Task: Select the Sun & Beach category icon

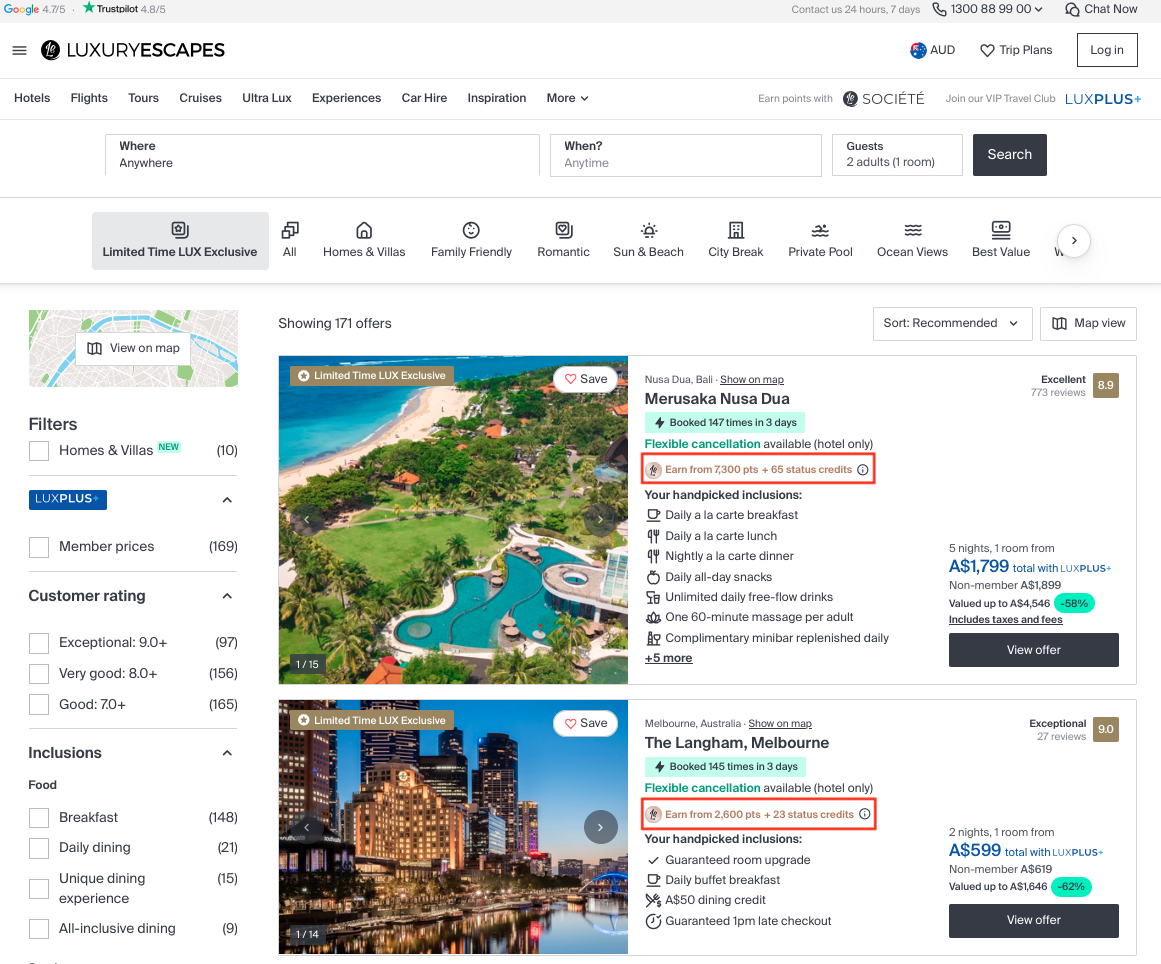Action: (649, 230)
